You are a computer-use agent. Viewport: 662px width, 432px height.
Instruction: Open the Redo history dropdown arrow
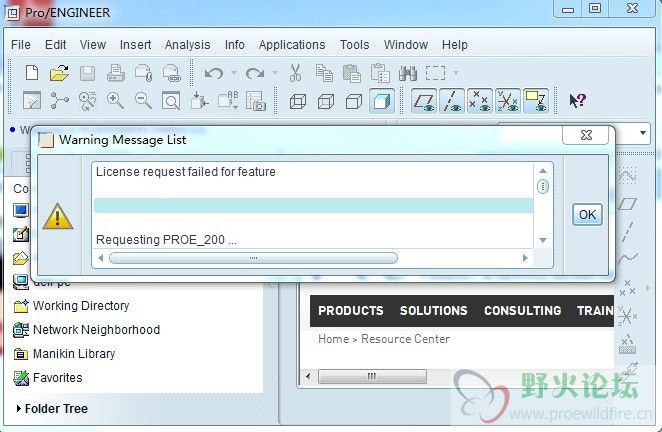(x=275, y=73)
